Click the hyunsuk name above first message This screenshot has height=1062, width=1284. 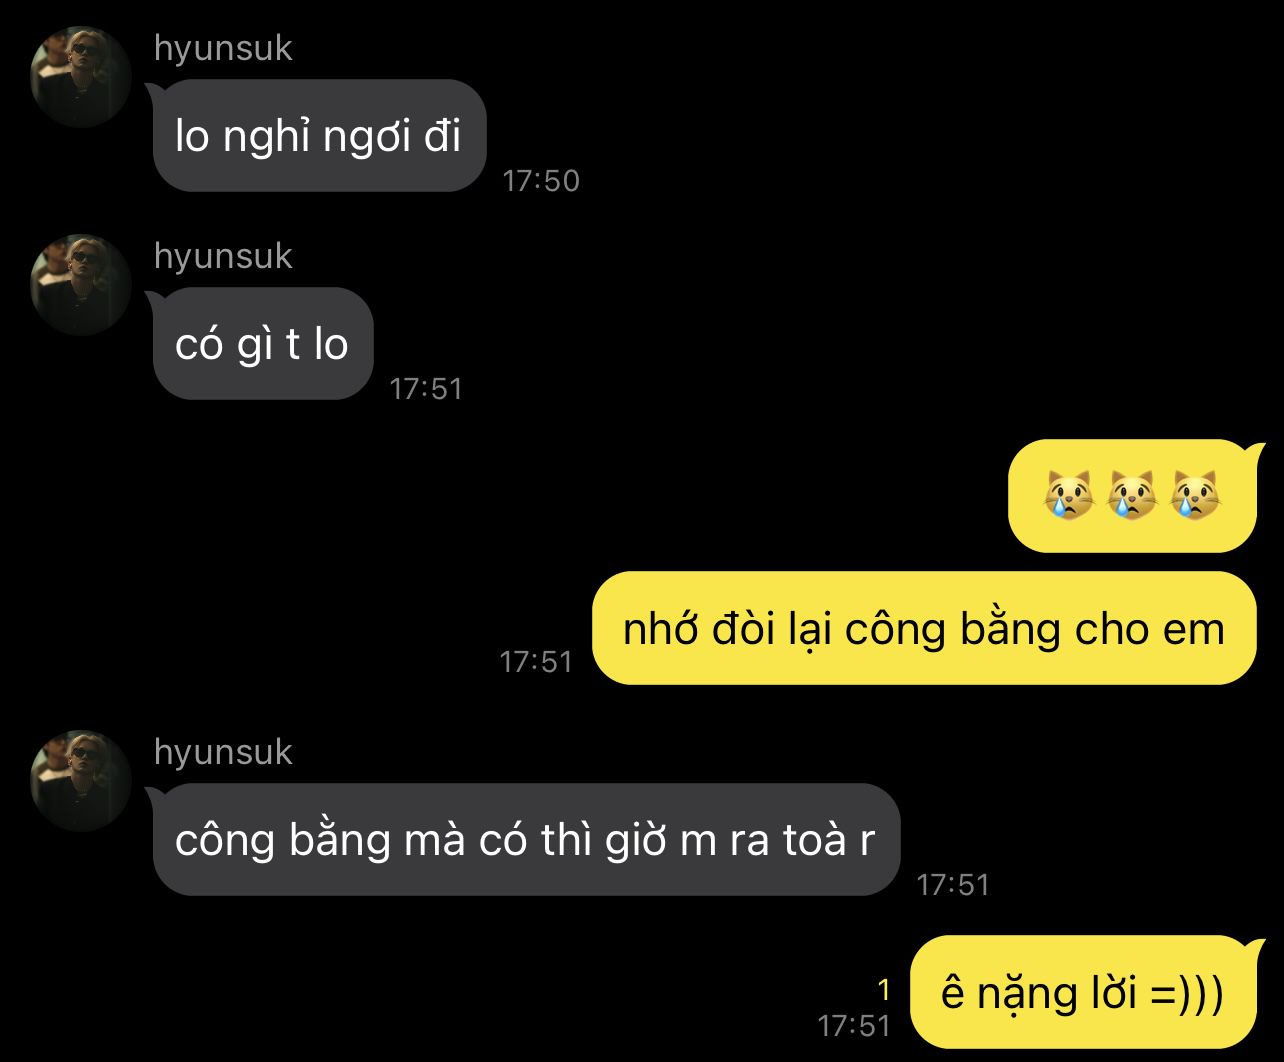coord(223,49)
